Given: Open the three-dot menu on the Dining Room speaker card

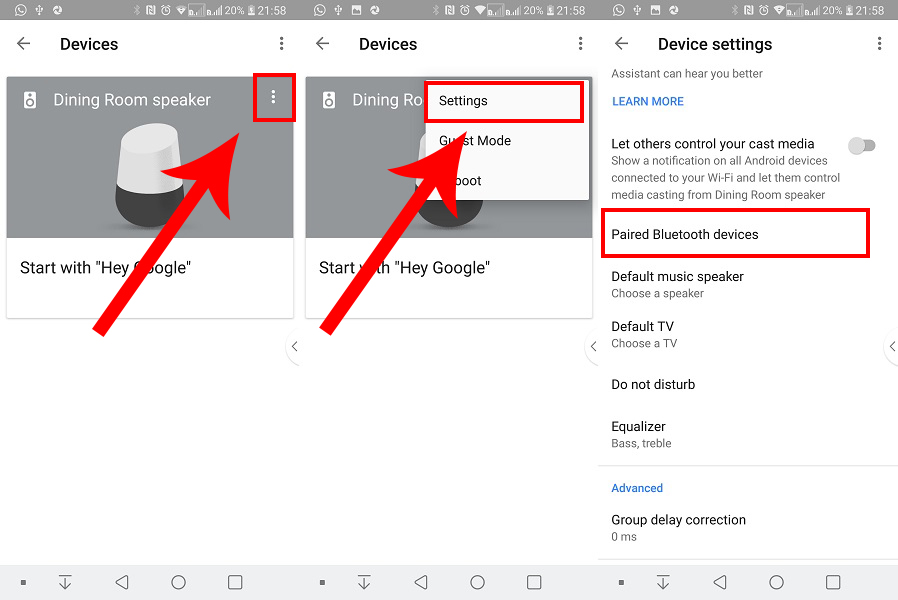Looking at the screenshot, I should pos(274,97).
